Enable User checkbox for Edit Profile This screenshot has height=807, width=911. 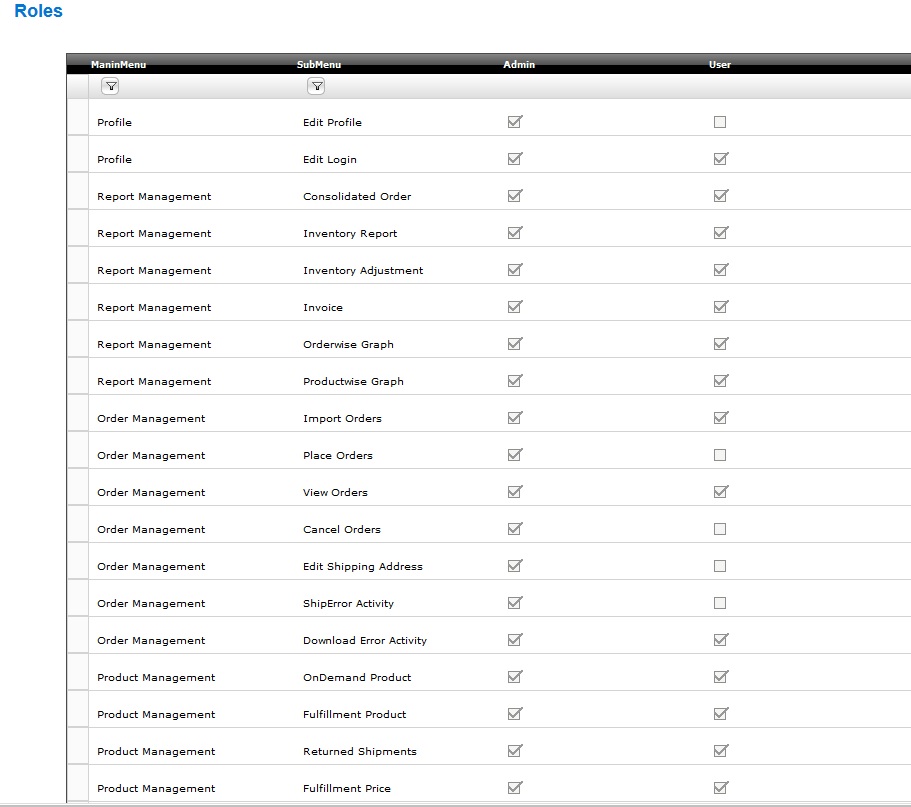coord(720,122)
